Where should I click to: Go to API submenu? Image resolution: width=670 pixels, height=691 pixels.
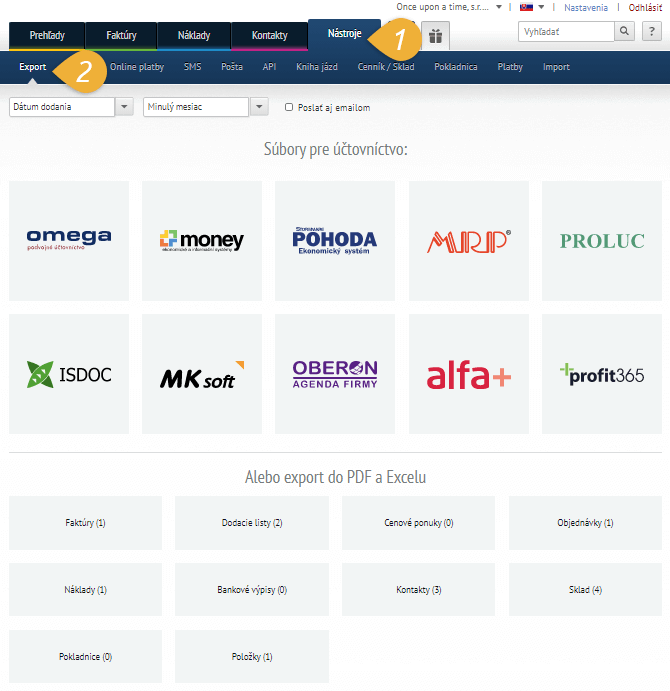click(269, 67)
